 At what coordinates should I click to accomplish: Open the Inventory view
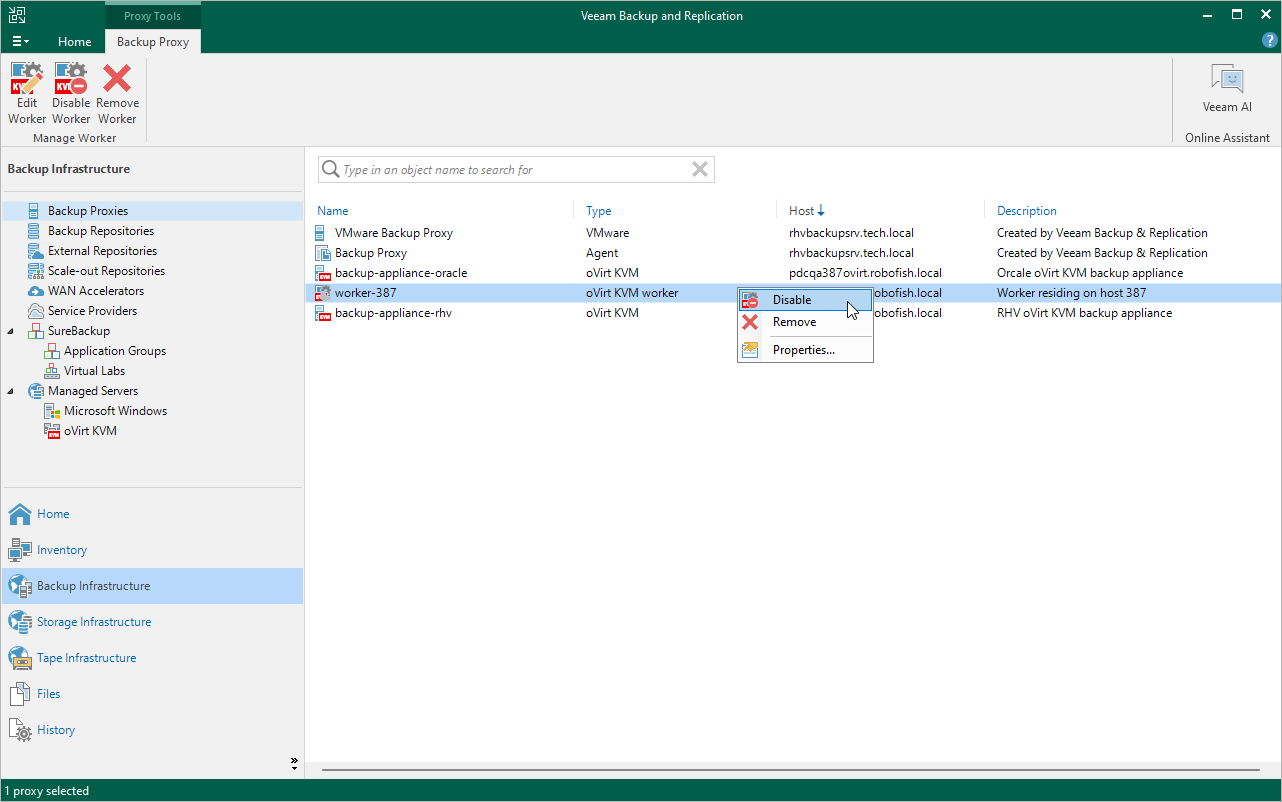[x=61, y=550]
